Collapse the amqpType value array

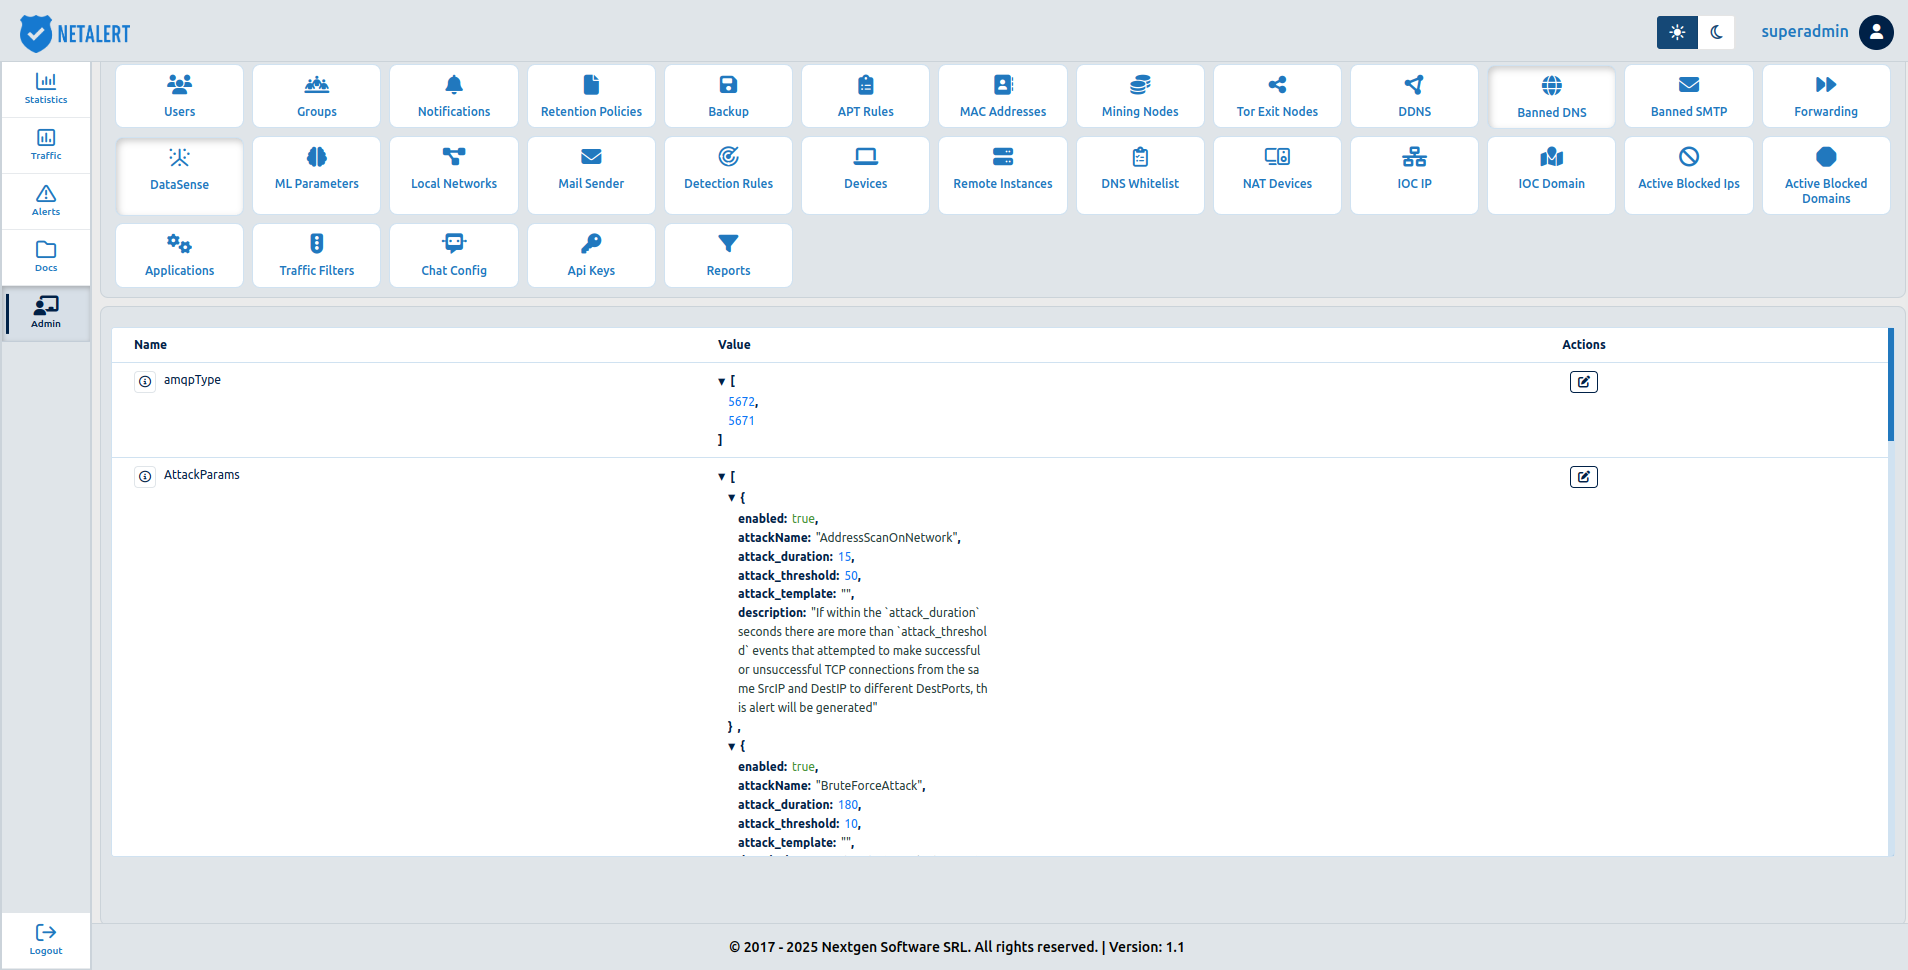[721, 382]
